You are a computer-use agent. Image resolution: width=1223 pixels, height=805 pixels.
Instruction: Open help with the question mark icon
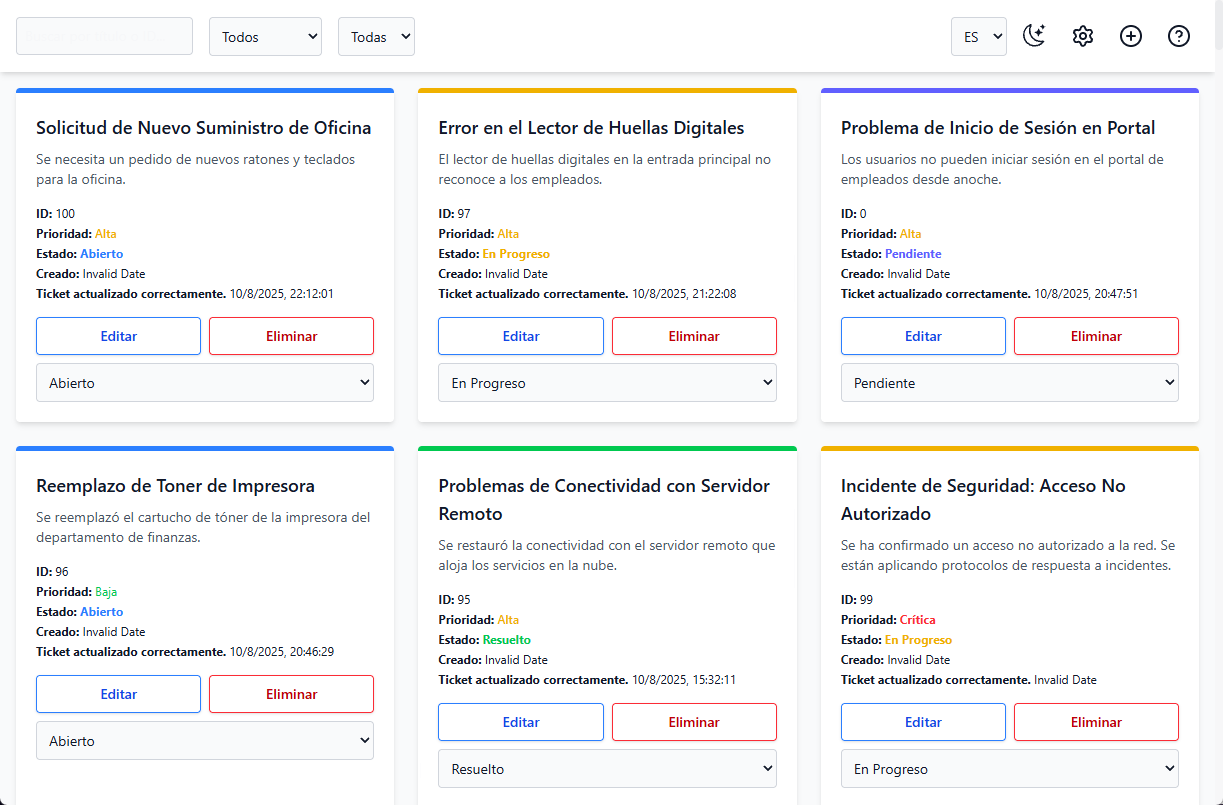tap(1179, 36)
